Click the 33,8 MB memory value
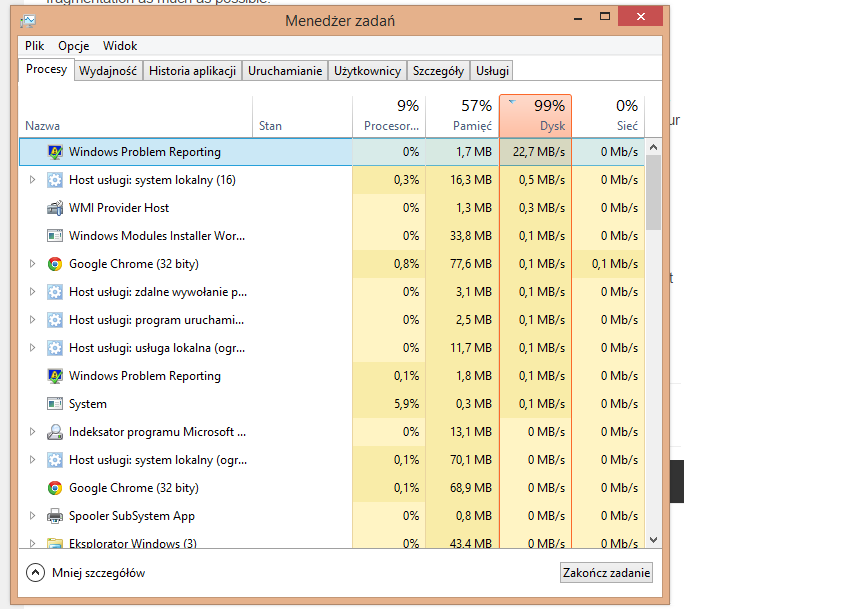 (x=471, y=236)
